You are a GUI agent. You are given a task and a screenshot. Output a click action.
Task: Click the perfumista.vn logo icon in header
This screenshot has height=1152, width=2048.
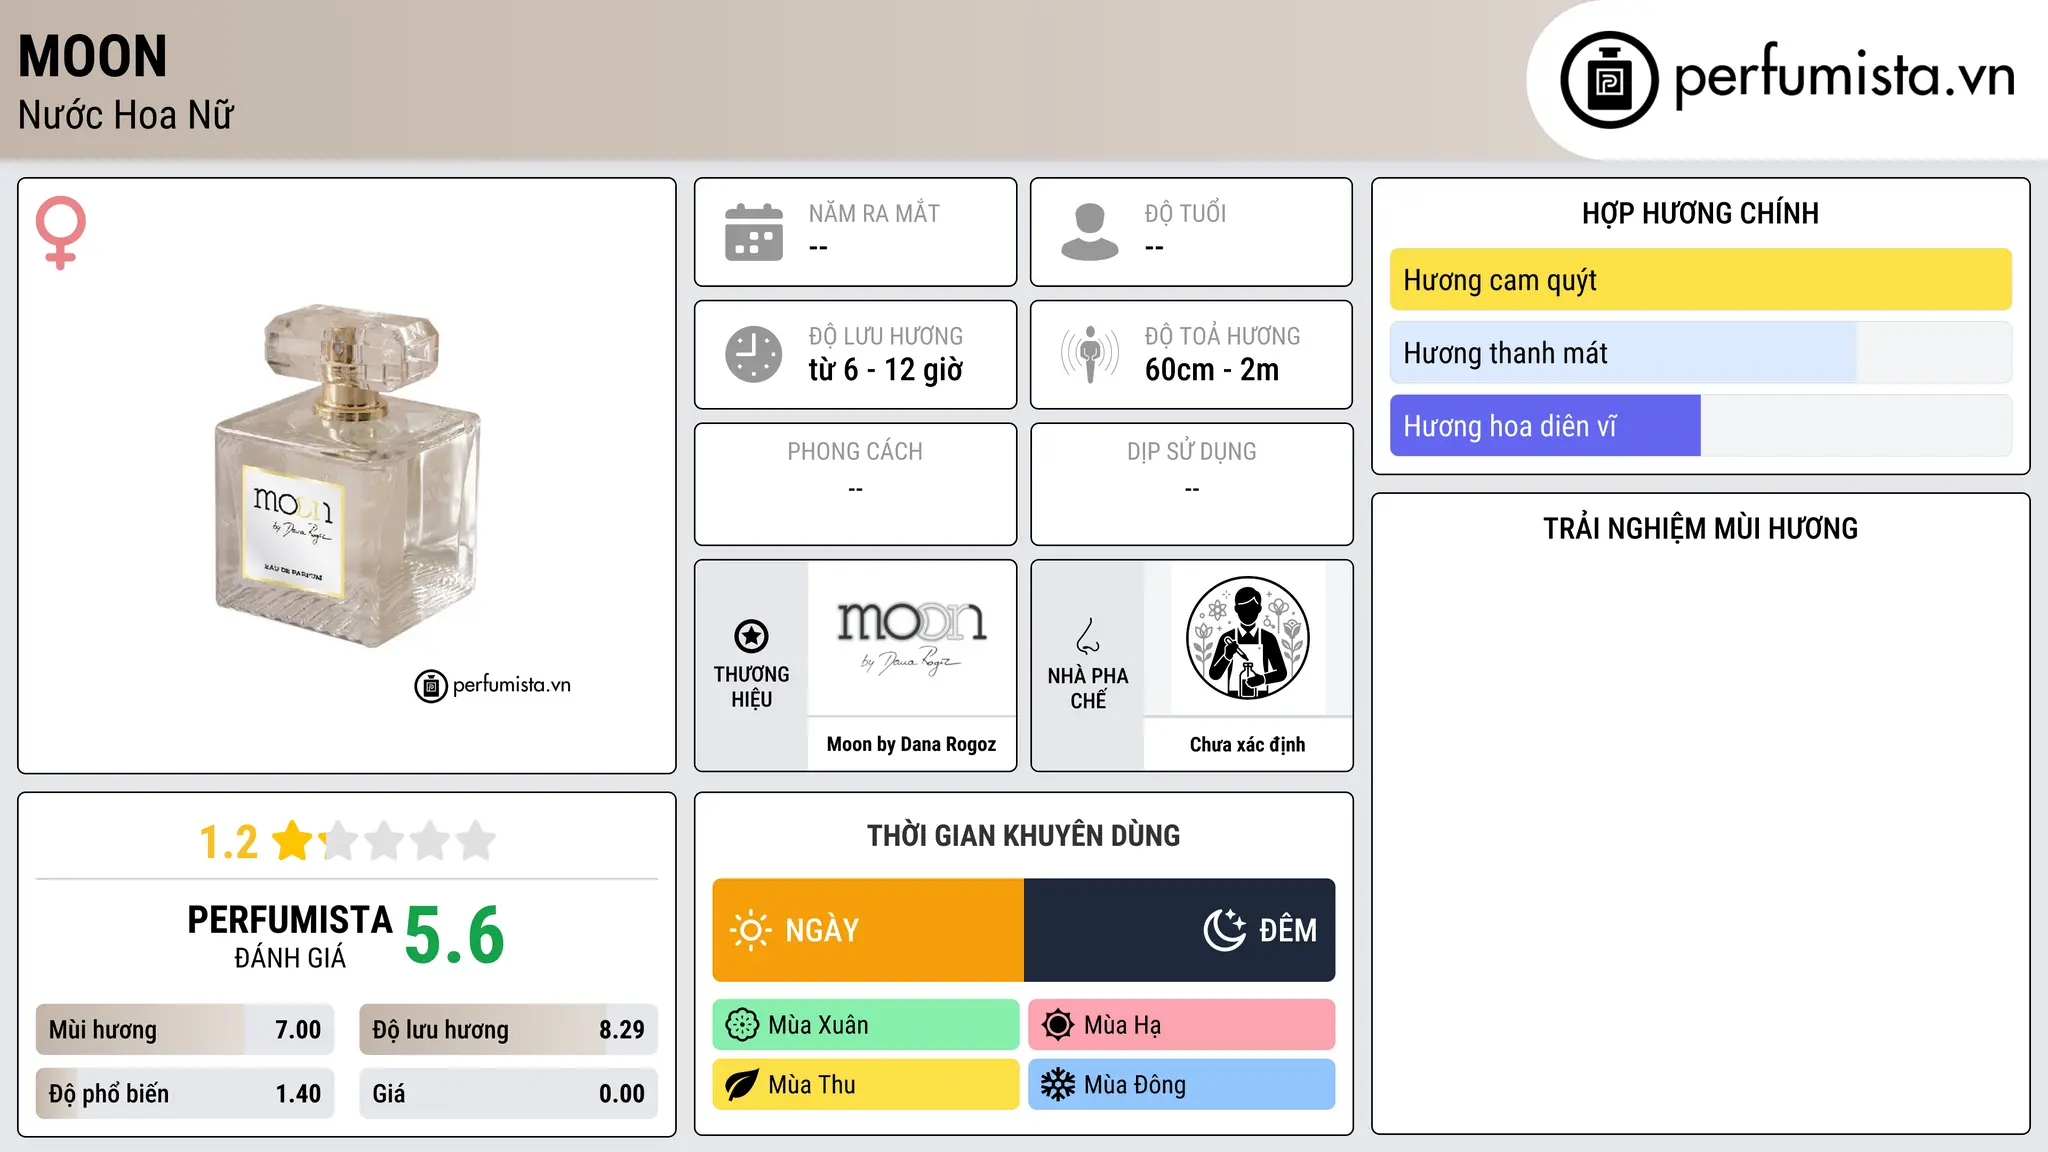tap(1609, 80)
